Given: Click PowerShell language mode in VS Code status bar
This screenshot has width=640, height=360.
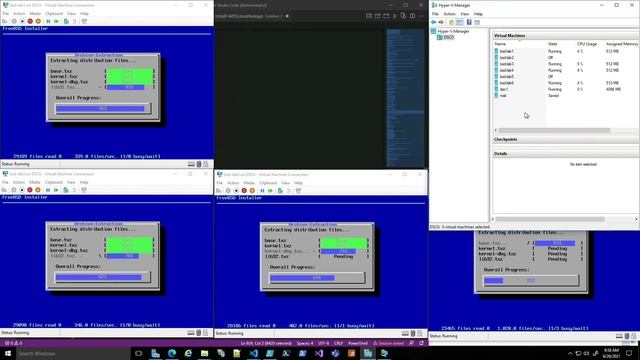Looking at the screenshot, I should coord(358,343).
